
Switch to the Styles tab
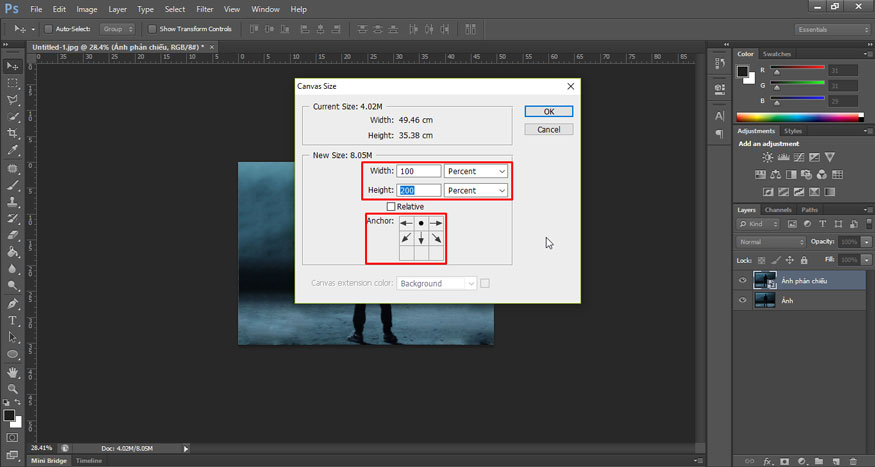click(x=792, y=131)
